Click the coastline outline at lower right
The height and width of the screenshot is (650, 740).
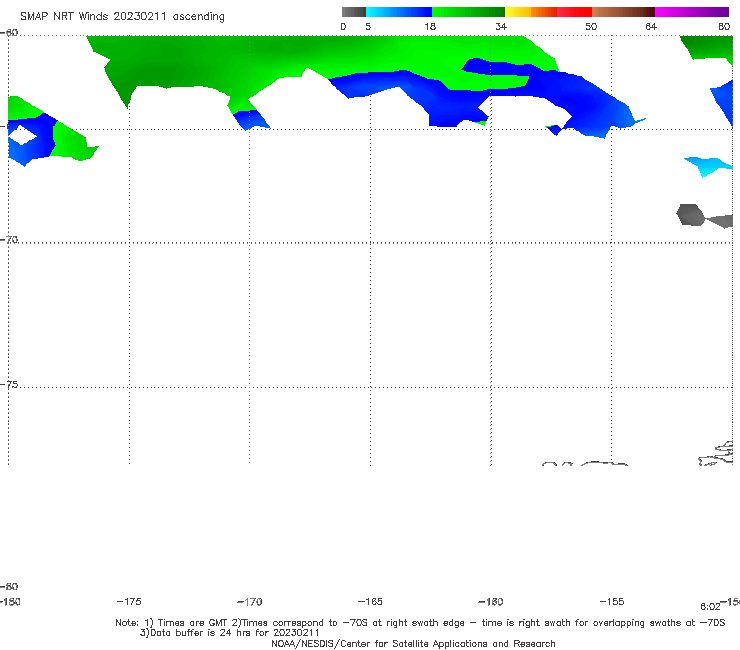pos(716,454)
